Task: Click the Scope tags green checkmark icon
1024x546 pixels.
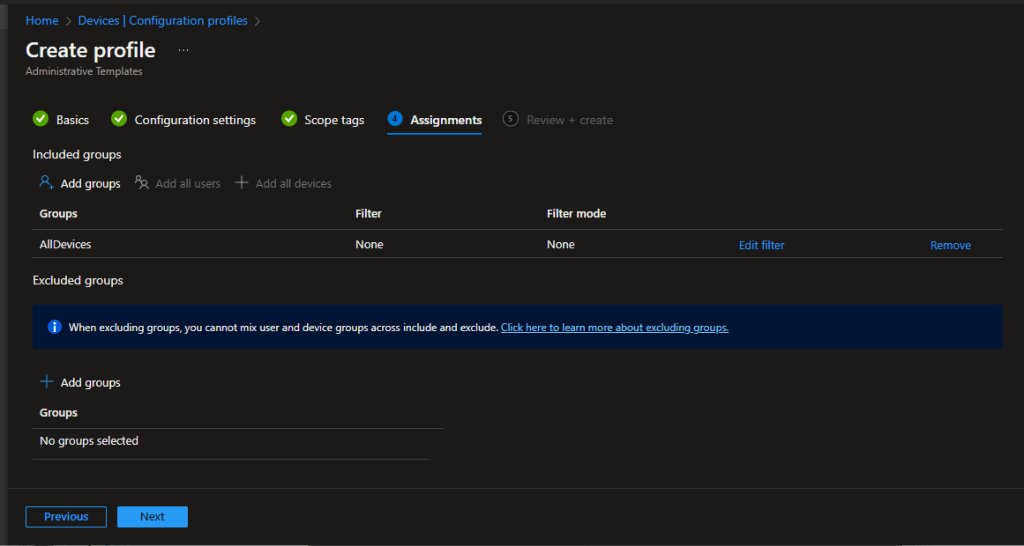Action: [289, 119]
